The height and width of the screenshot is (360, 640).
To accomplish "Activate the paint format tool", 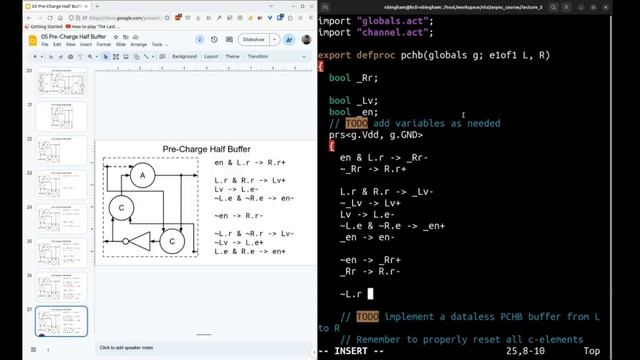I will pyautogui.click(x=80, y=57).
